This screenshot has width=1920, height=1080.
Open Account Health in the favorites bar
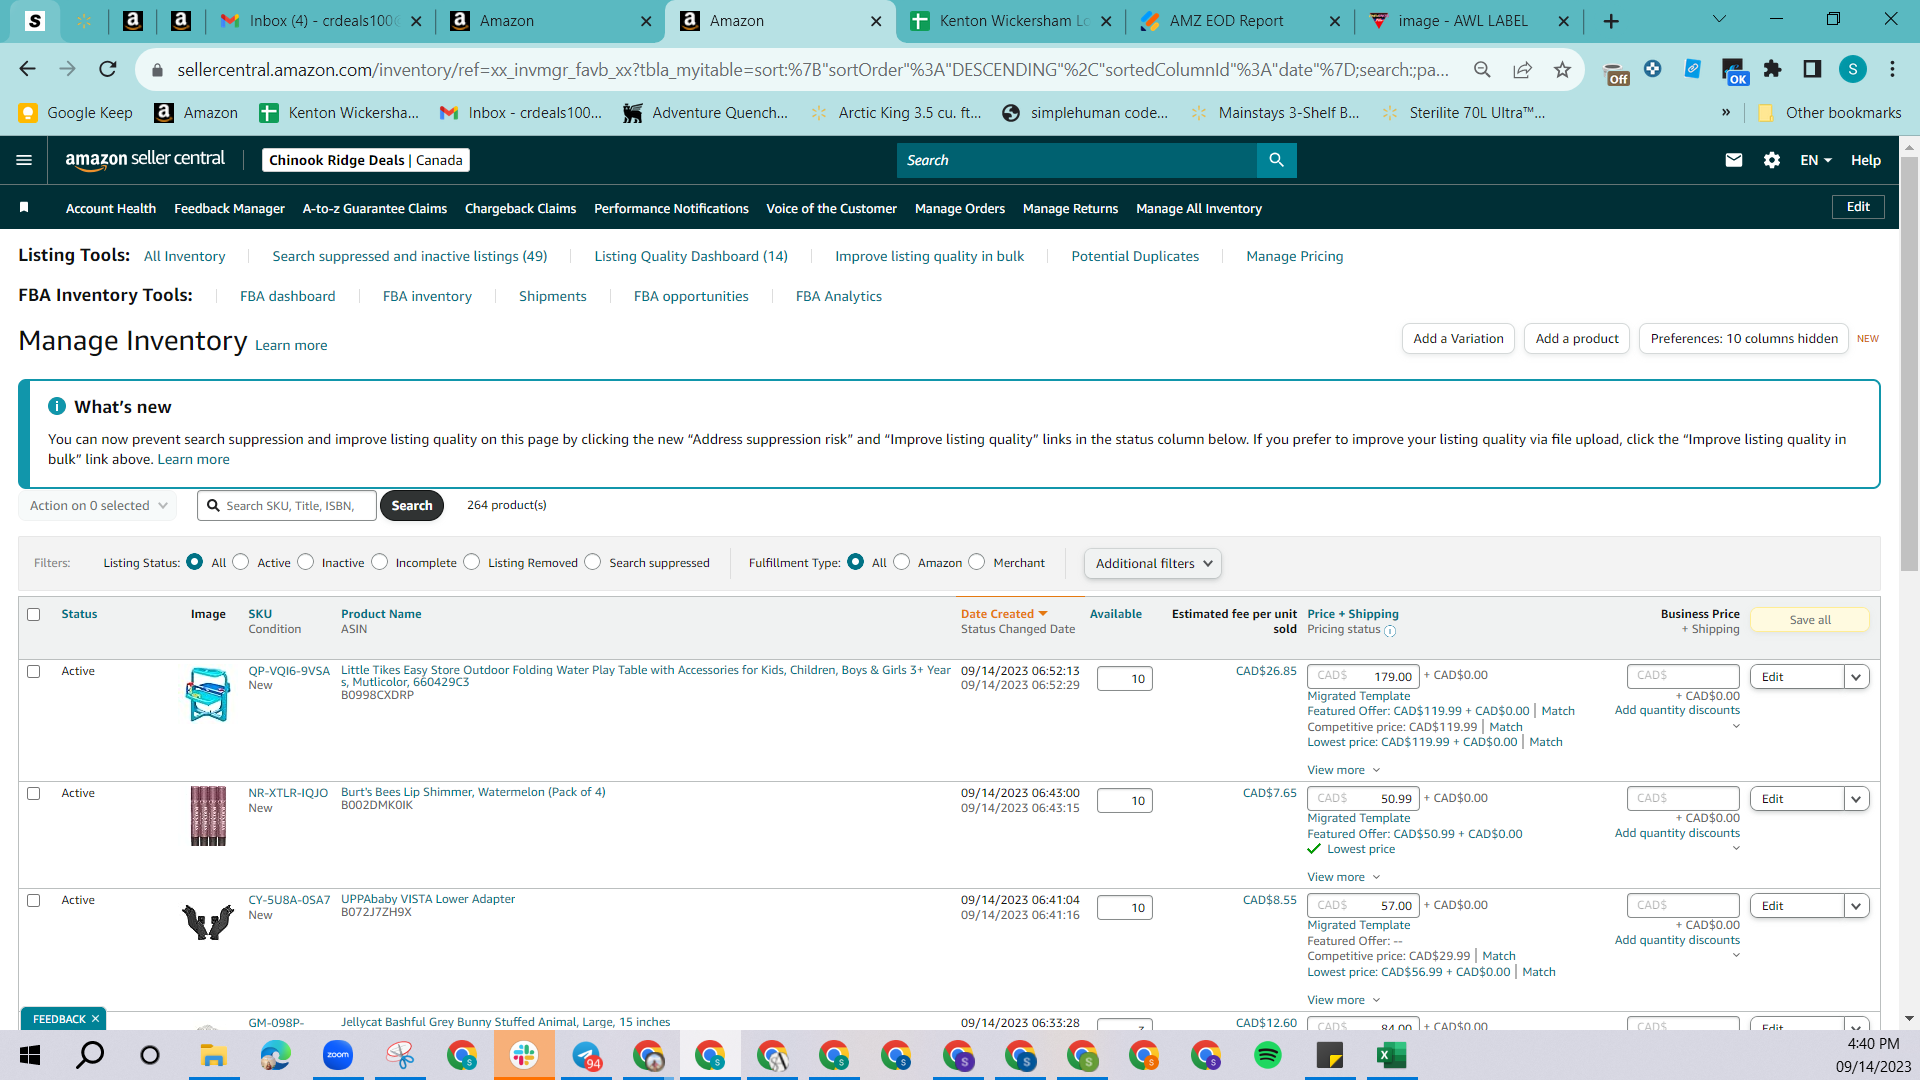111,208
